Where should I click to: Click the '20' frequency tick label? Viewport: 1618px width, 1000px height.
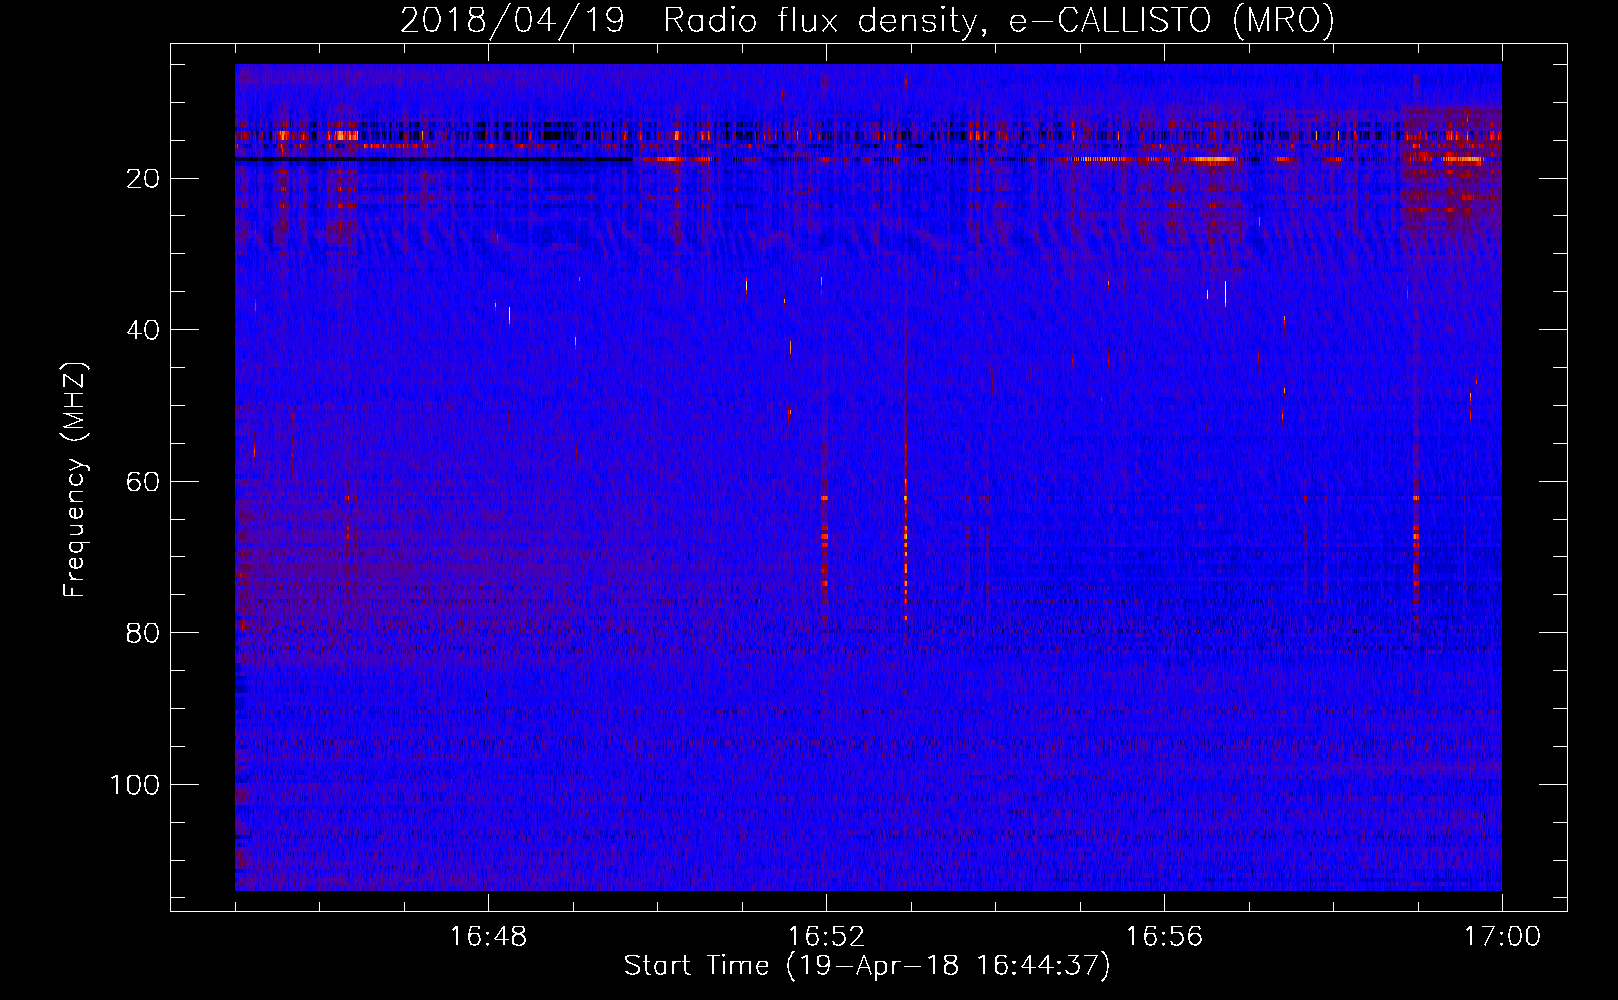[143, 179]
